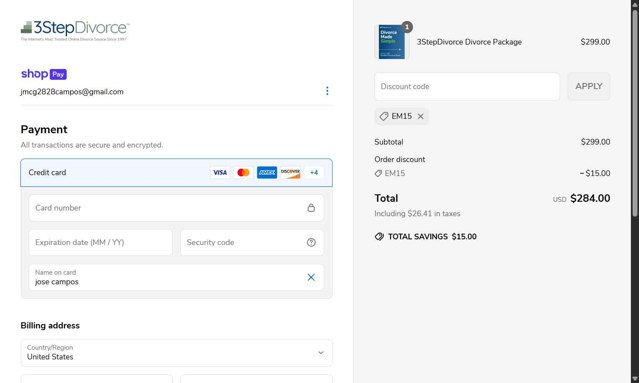Click the TOTAL SAVINGS $15.00 text
639x383 pixels.
click(x=432, y=237)
